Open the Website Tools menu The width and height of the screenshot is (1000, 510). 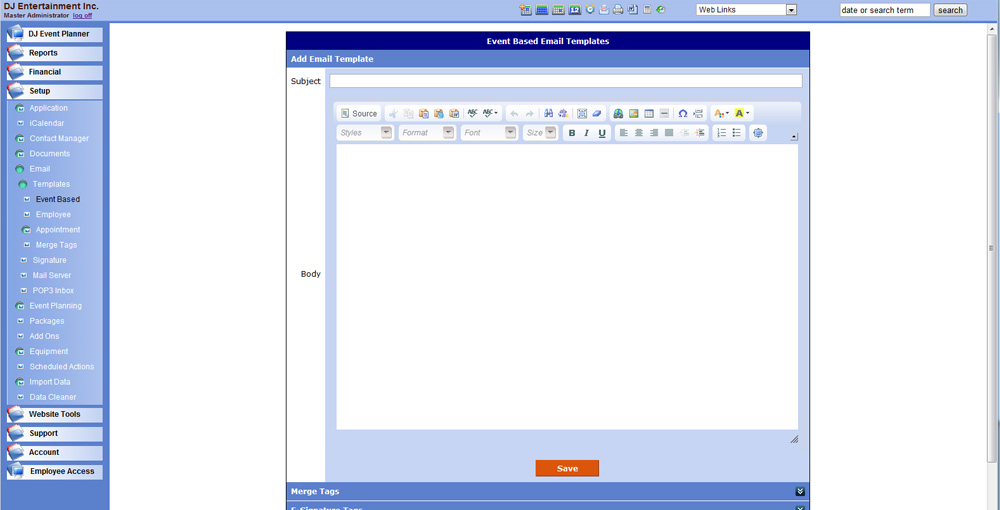55,414
